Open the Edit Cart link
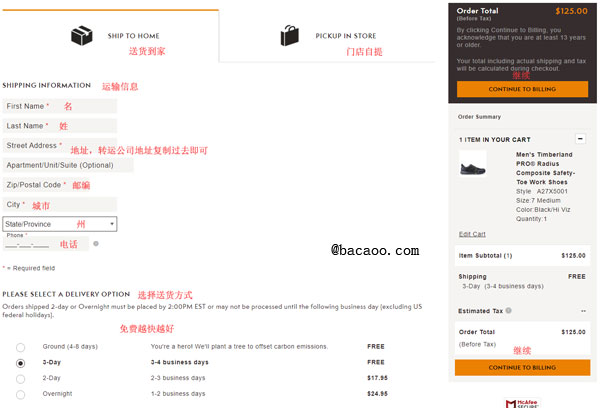Image resolution: width=600 pixels, height=409 pixels. click(472, 234)
